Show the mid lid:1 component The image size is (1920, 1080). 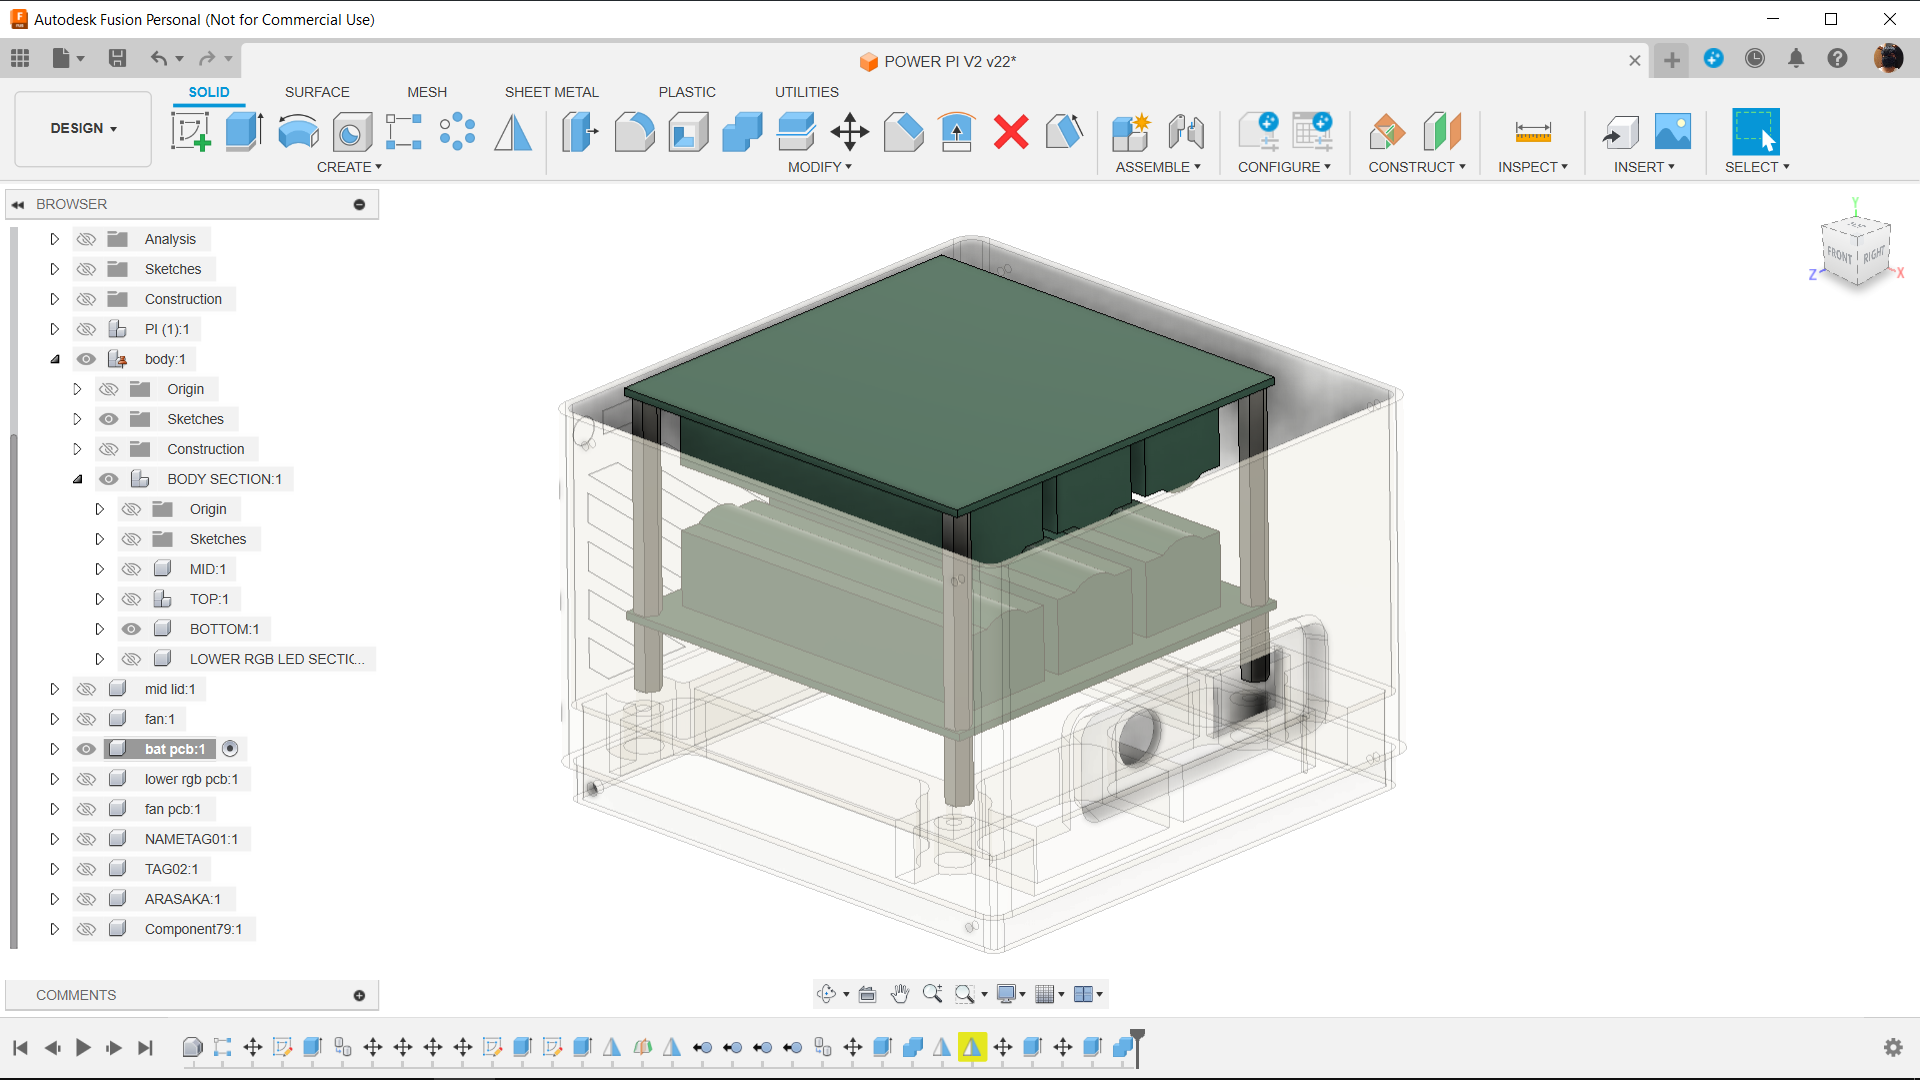pos(87,689)
